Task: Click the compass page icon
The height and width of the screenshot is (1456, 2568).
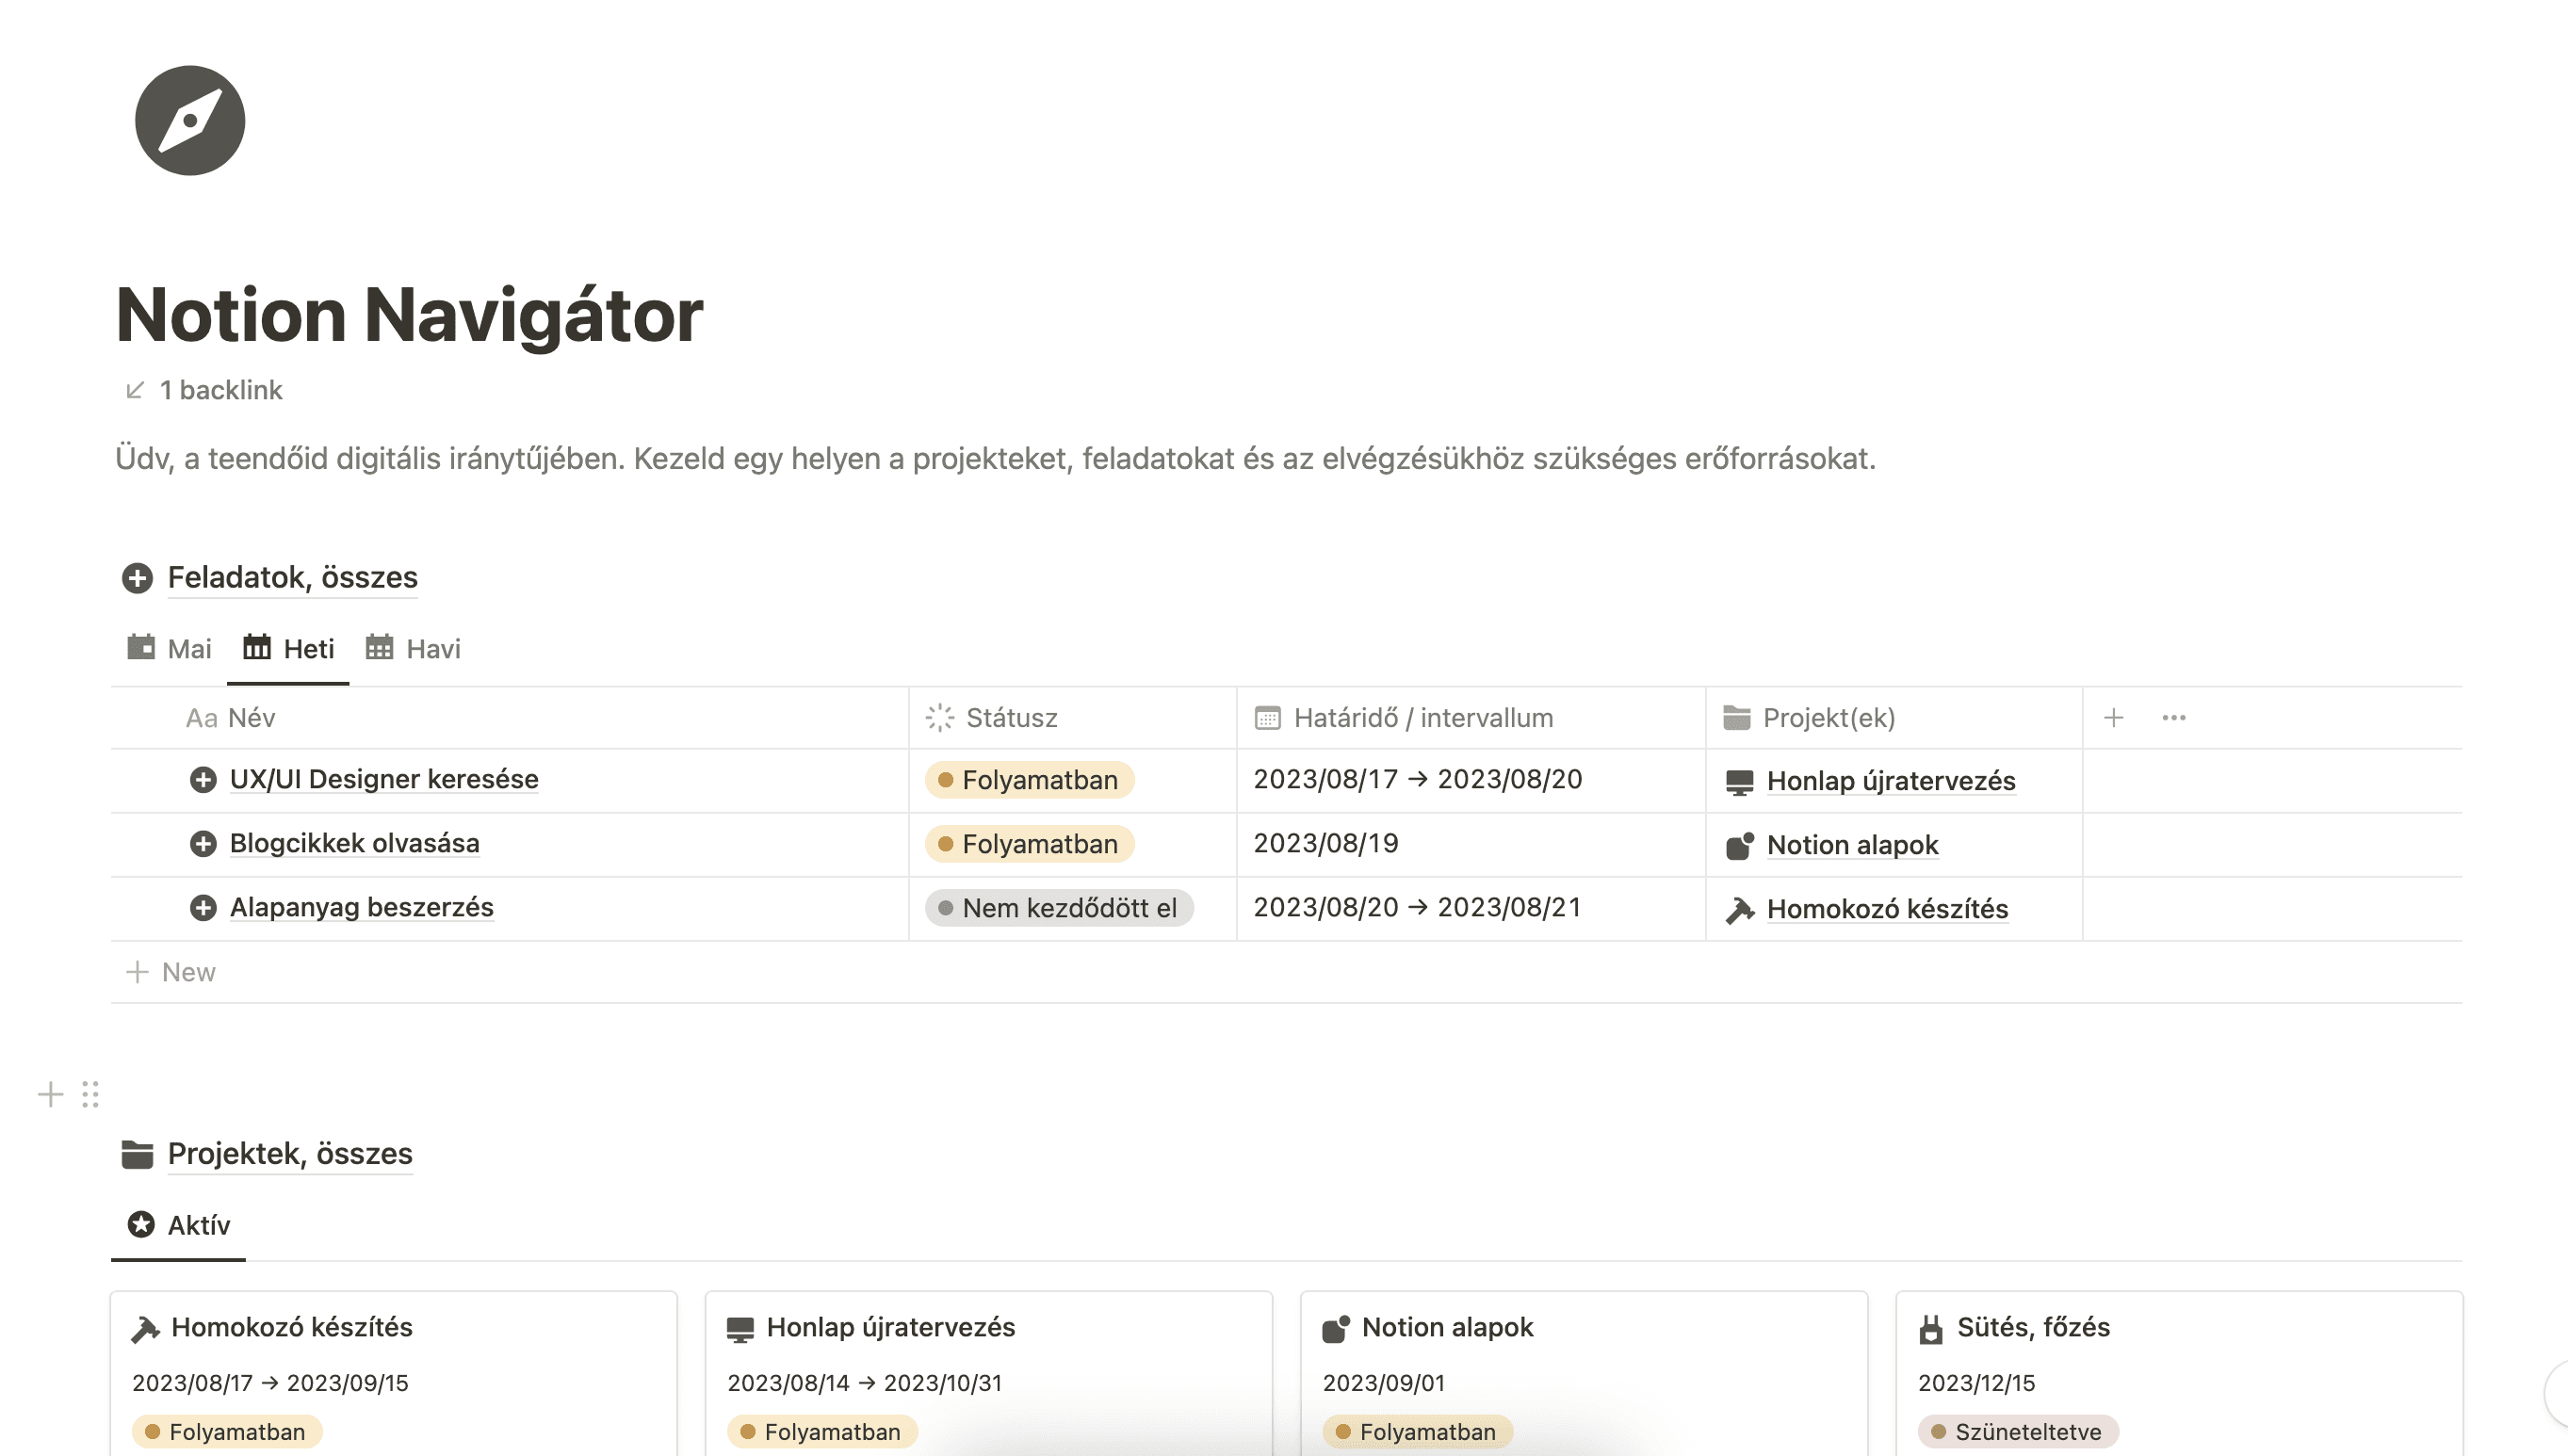Action: (x=190, y=120)
